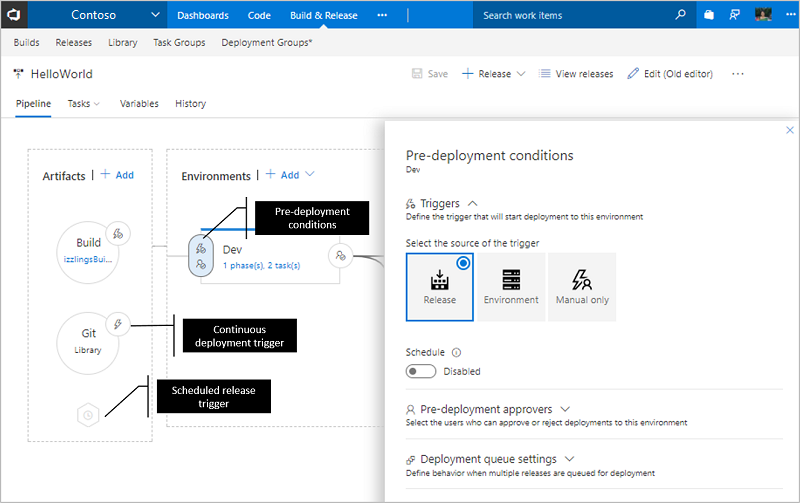
Task: Select the Build artifact circle
Action: point(88,253)
